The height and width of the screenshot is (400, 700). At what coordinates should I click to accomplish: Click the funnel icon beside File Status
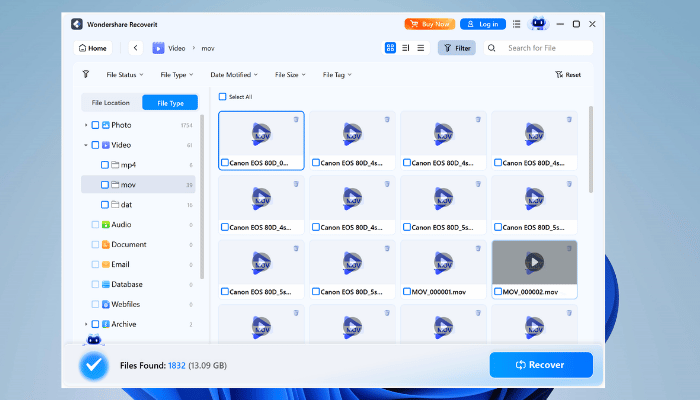(86, 74)
